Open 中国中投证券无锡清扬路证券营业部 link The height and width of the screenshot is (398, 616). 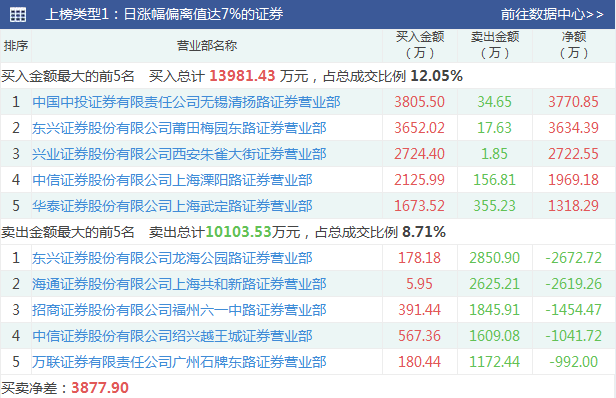pyautogui.click(x=186, y=102)
